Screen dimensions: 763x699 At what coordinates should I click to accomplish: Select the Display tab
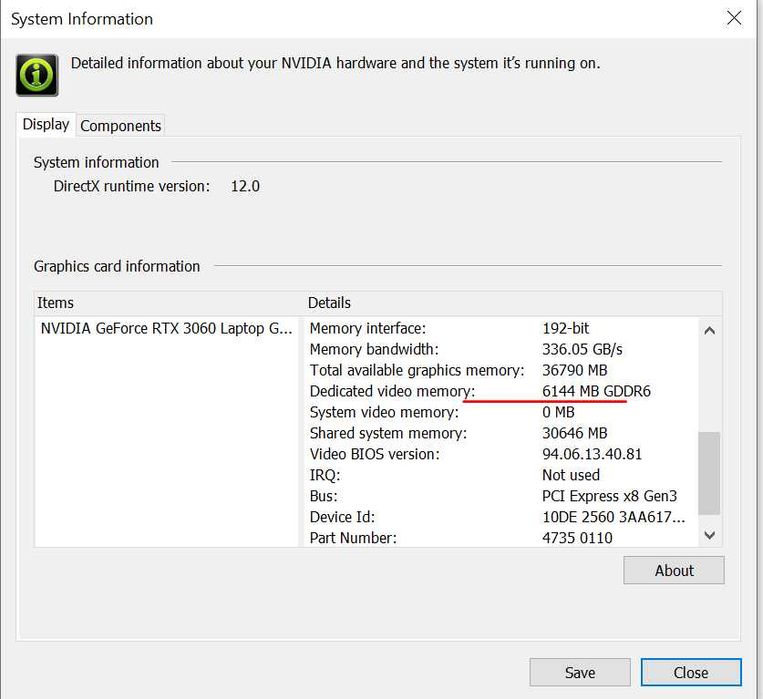coord(46,124)
